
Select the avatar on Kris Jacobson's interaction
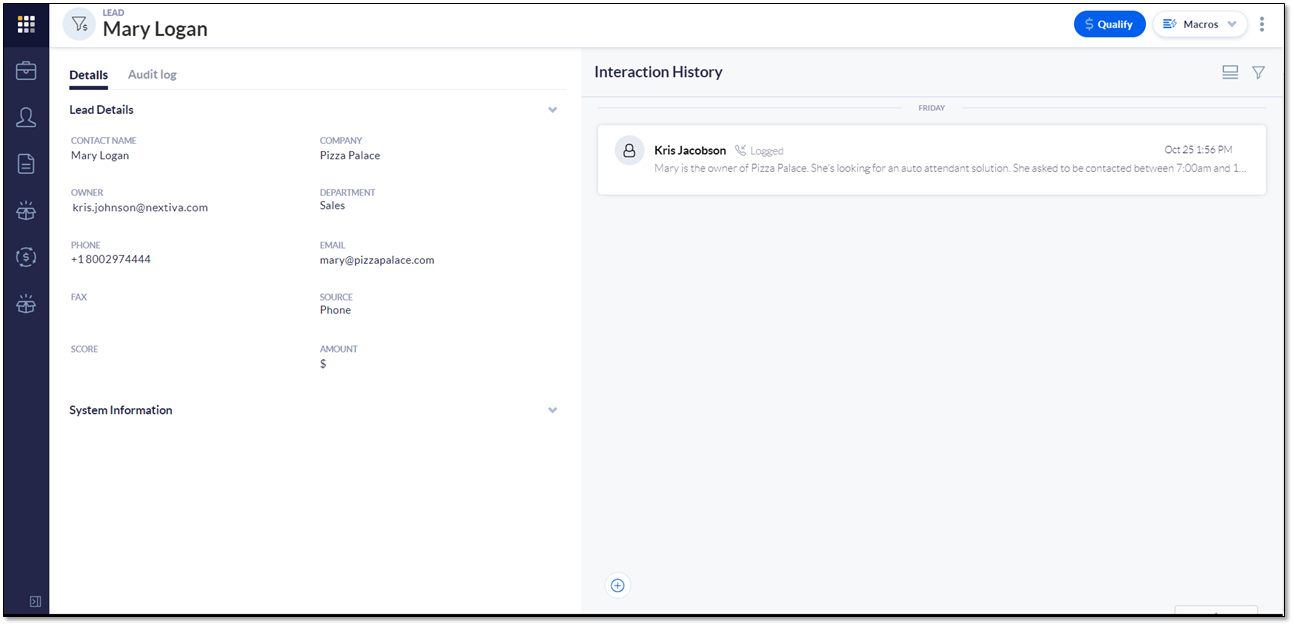[x=628, y=150]
